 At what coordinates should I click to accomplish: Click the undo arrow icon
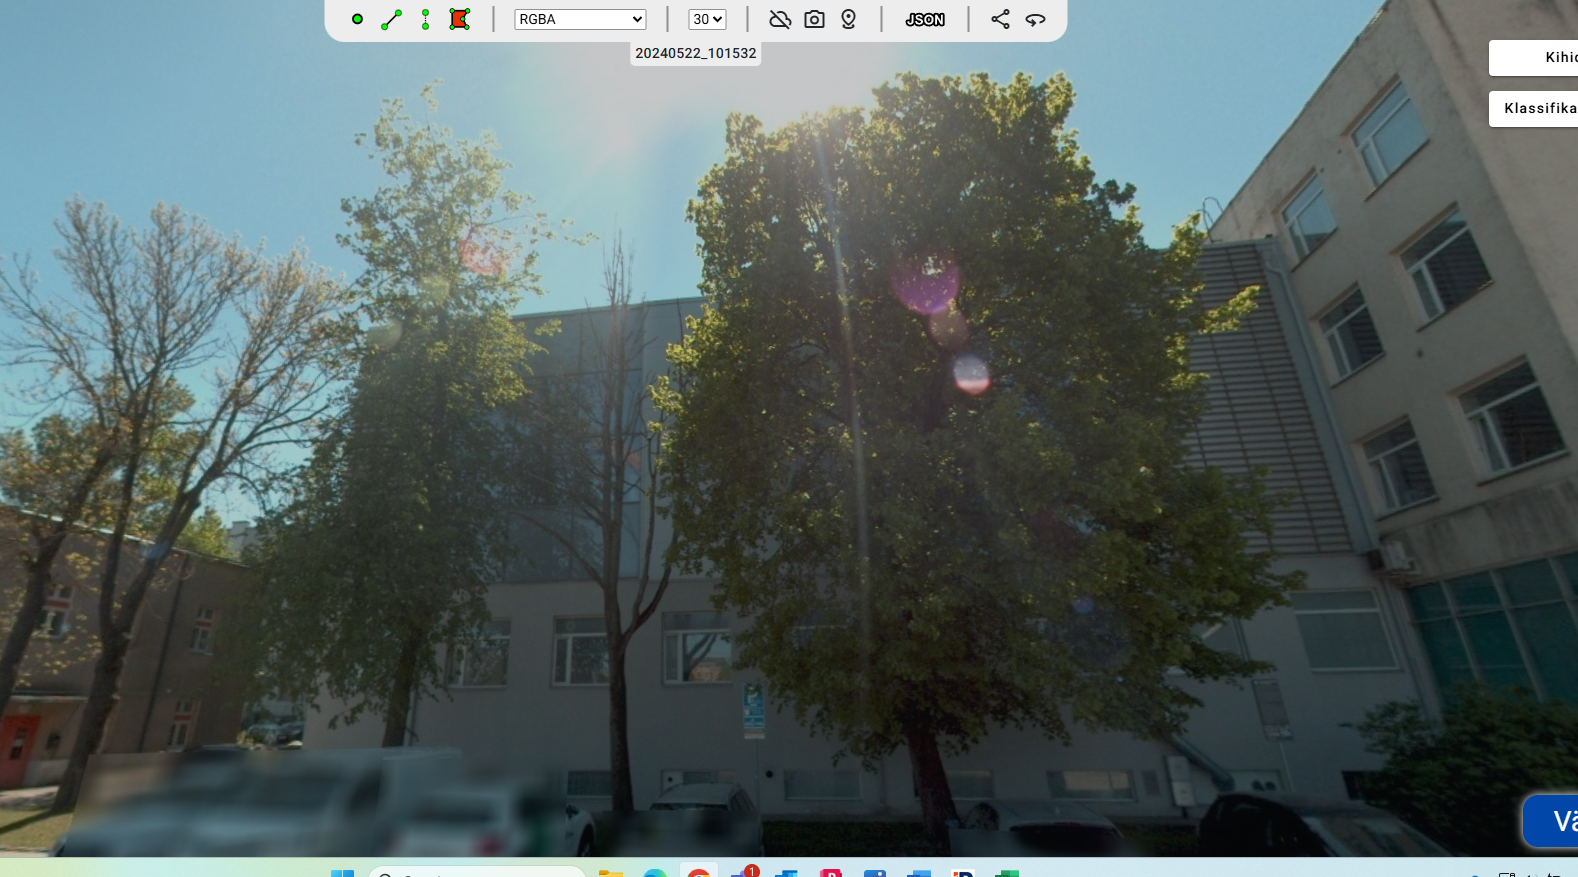coord(1035,19)
